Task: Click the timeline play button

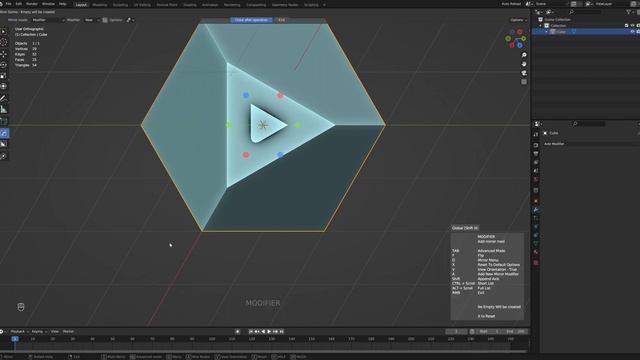Action: 269,331
